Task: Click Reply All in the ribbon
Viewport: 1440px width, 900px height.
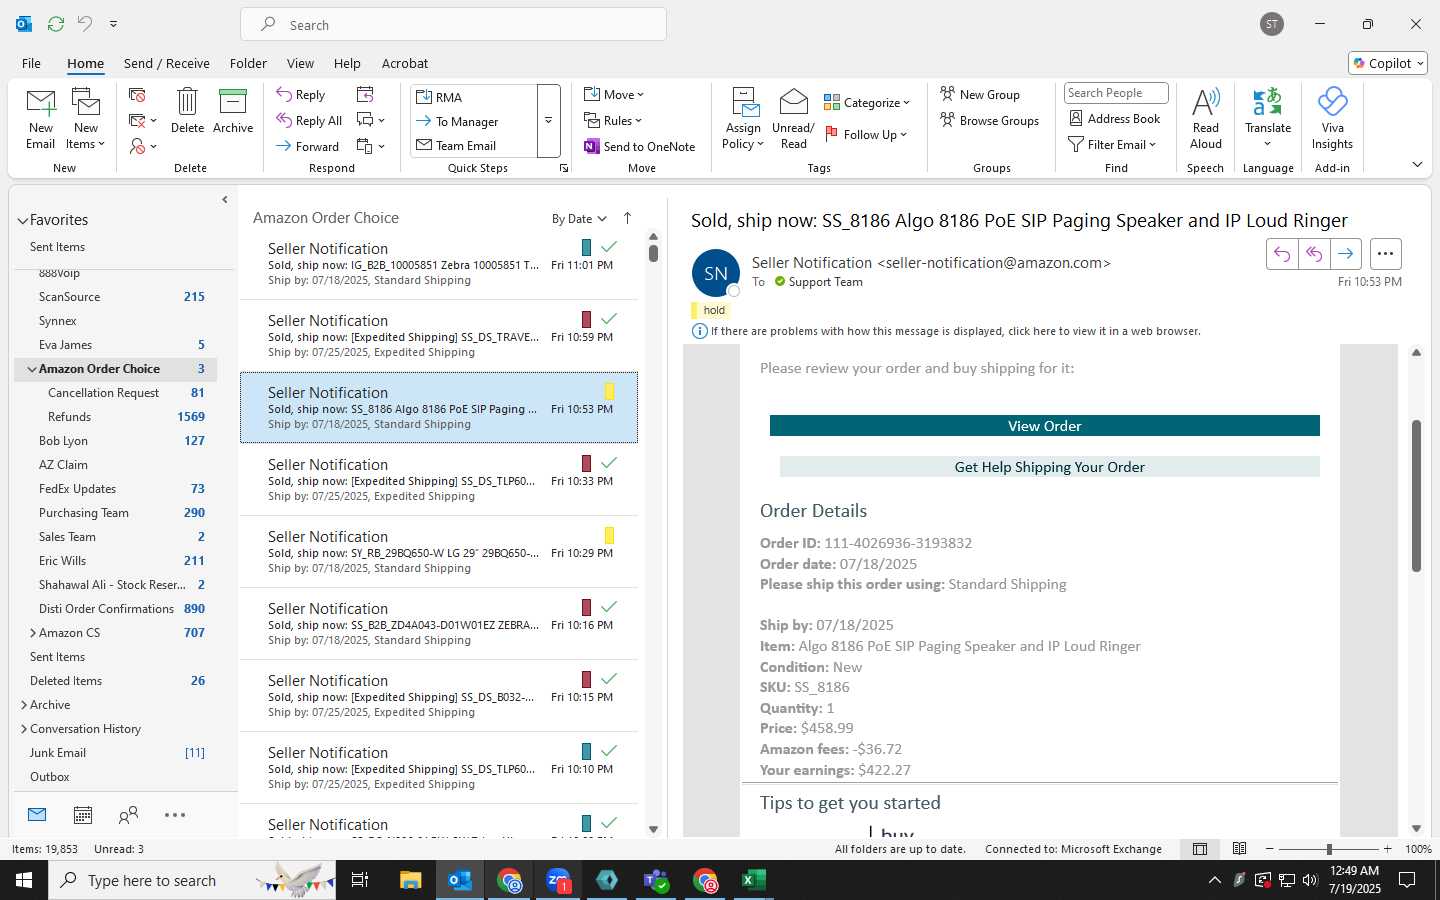Action: [310, 121]
